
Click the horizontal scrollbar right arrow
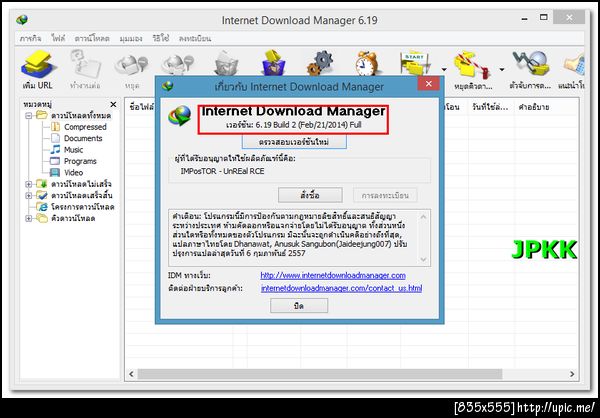coord(572,374)
